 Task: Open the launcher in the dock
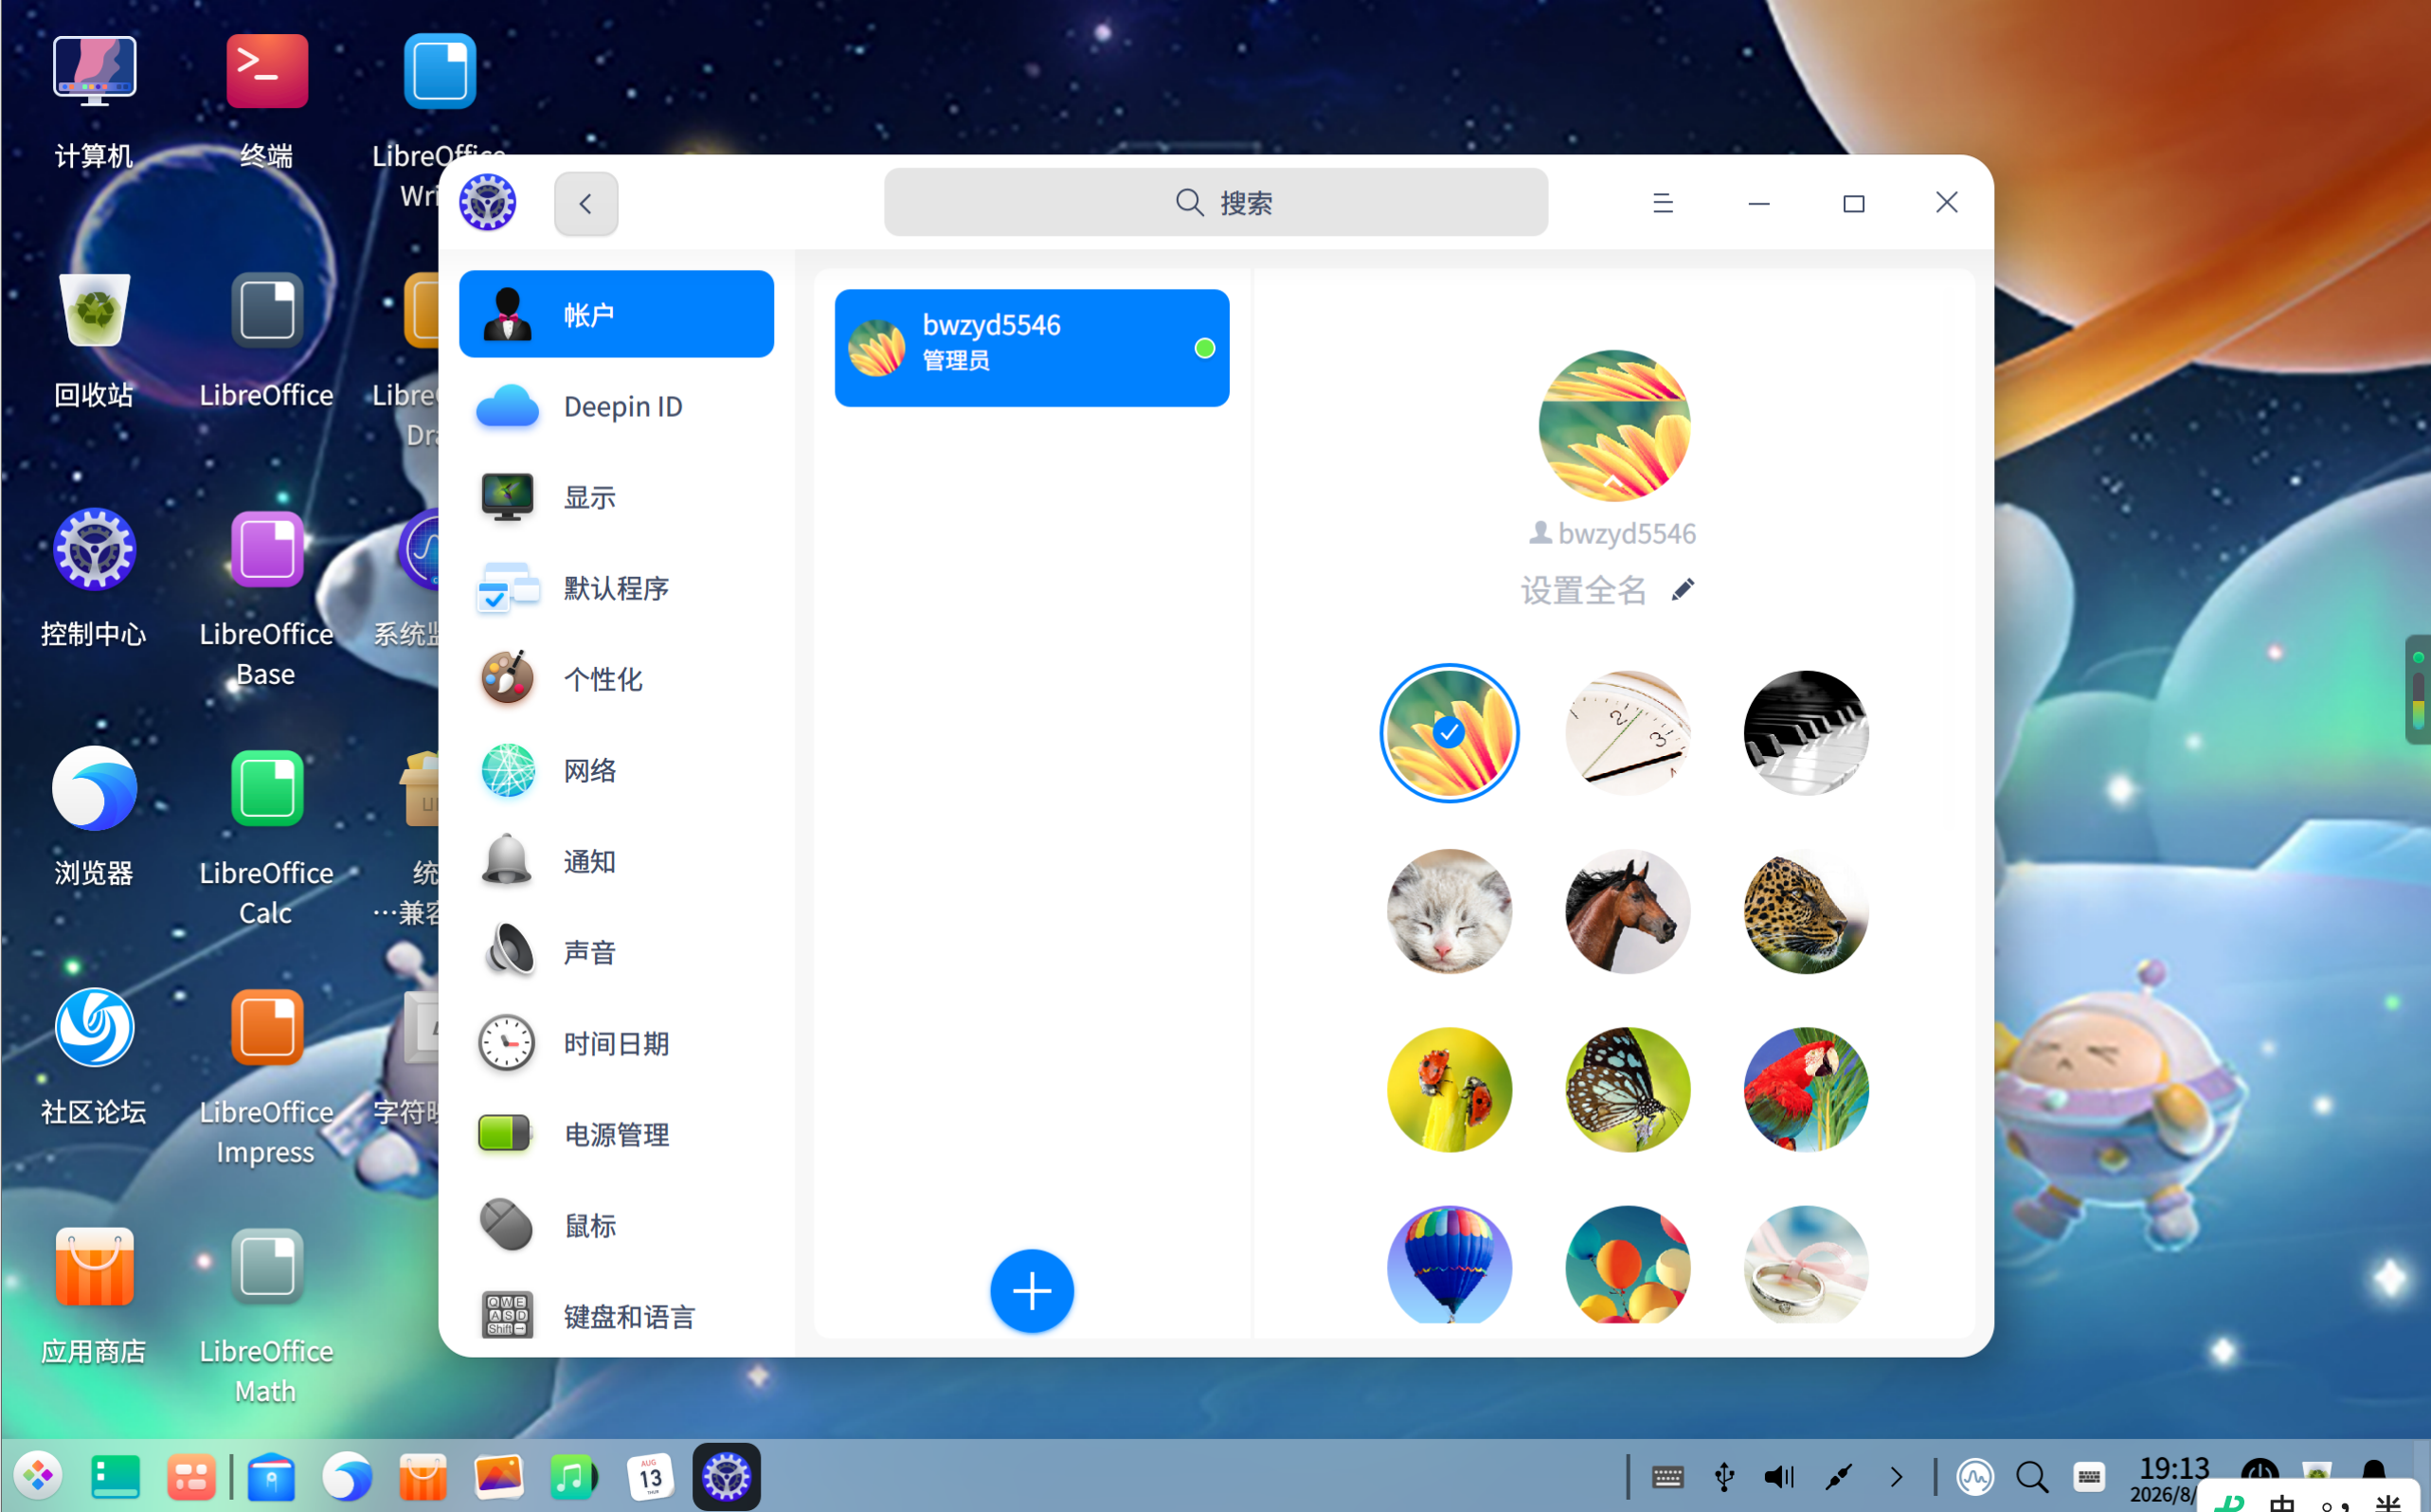pyautogui.click(x=38, y=1476)
